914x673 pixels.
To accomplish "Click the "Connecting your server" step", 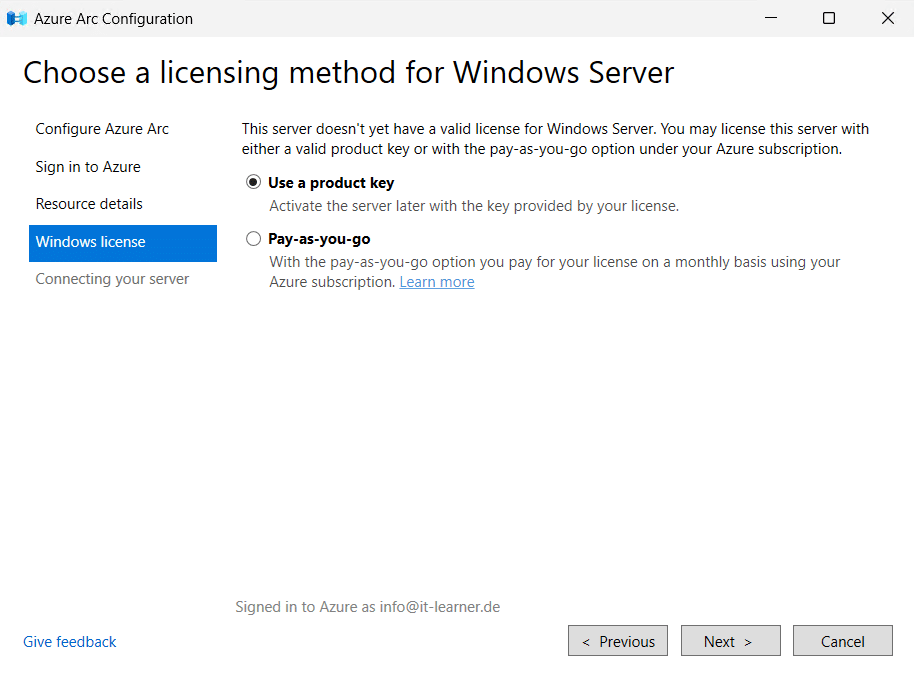I will (111, 278).
